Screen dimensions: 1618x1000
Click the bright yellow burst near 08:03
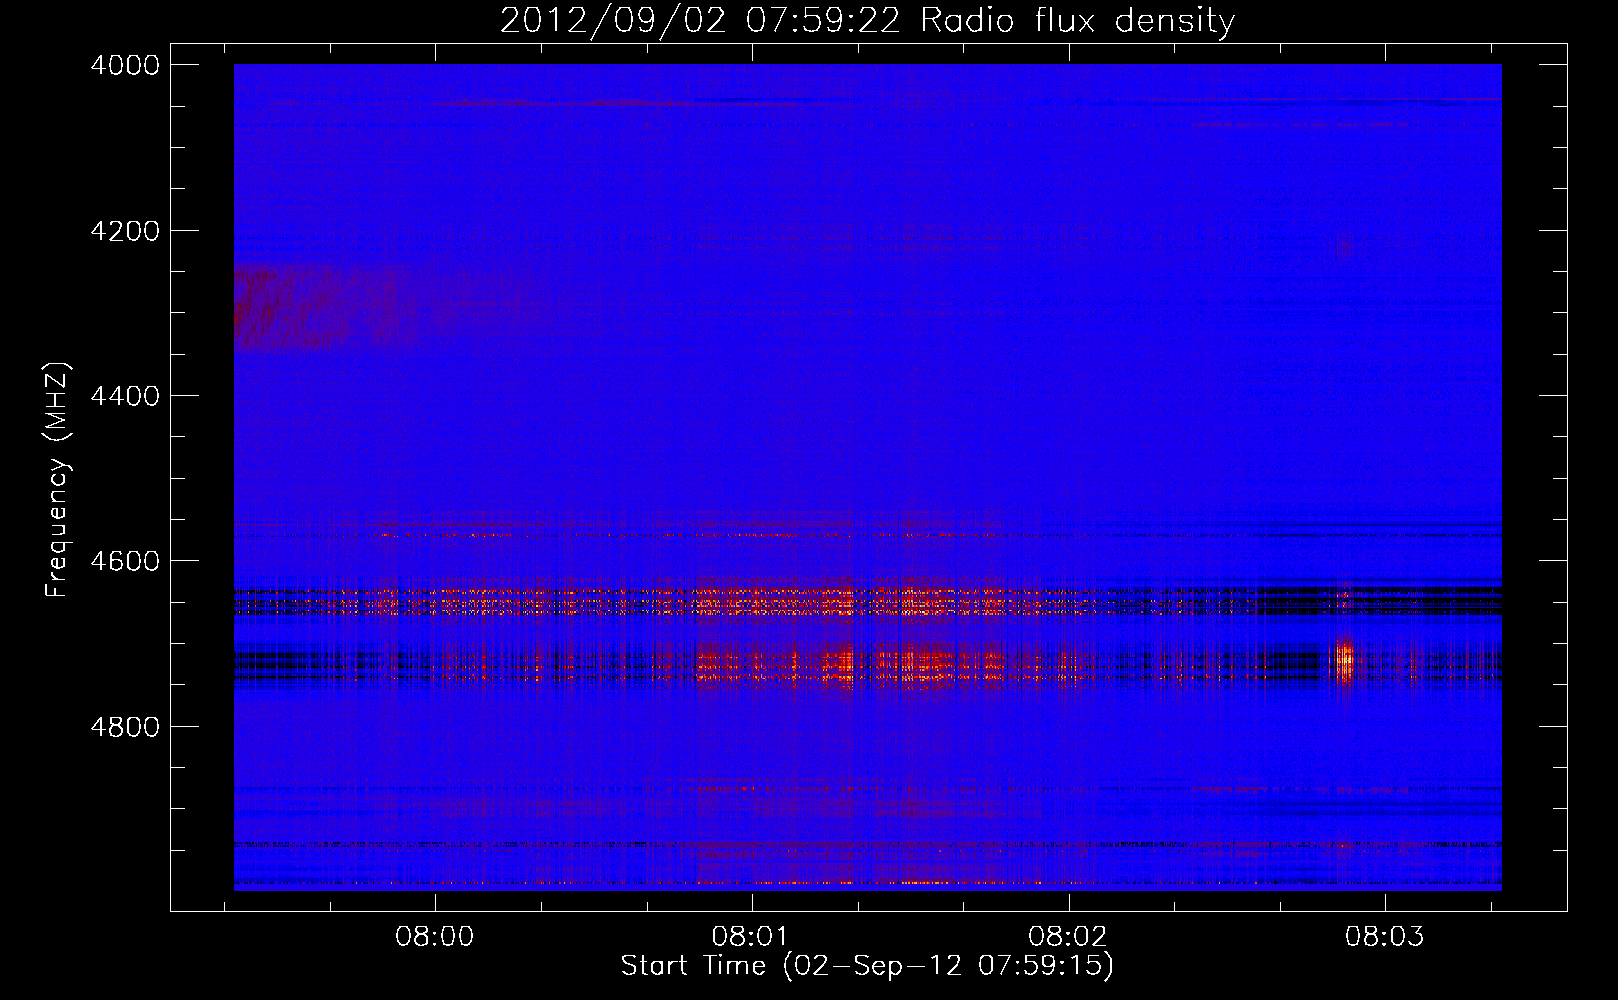pyautogui.click(x=1345, y=659)
